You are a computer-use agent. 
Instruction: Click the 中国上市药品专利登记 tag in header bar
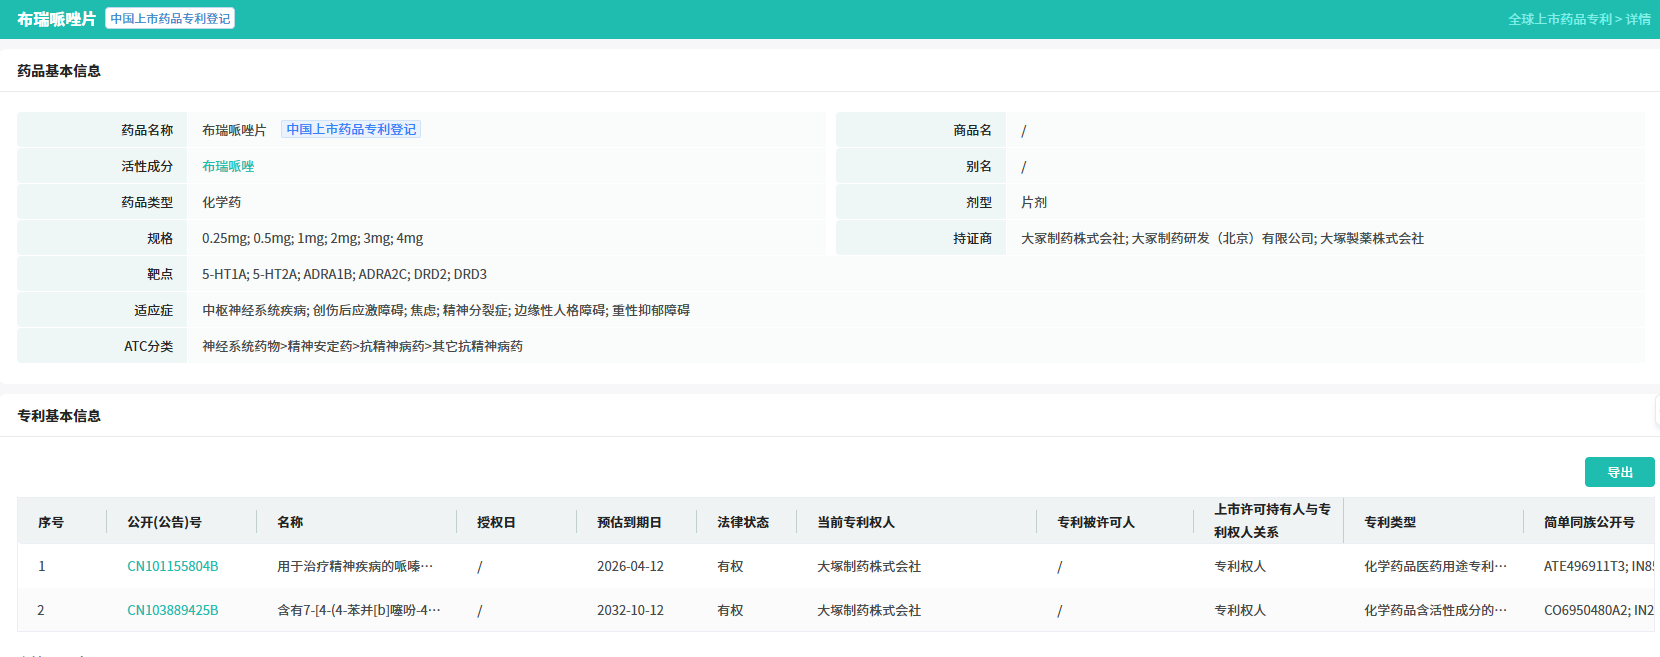170,19
